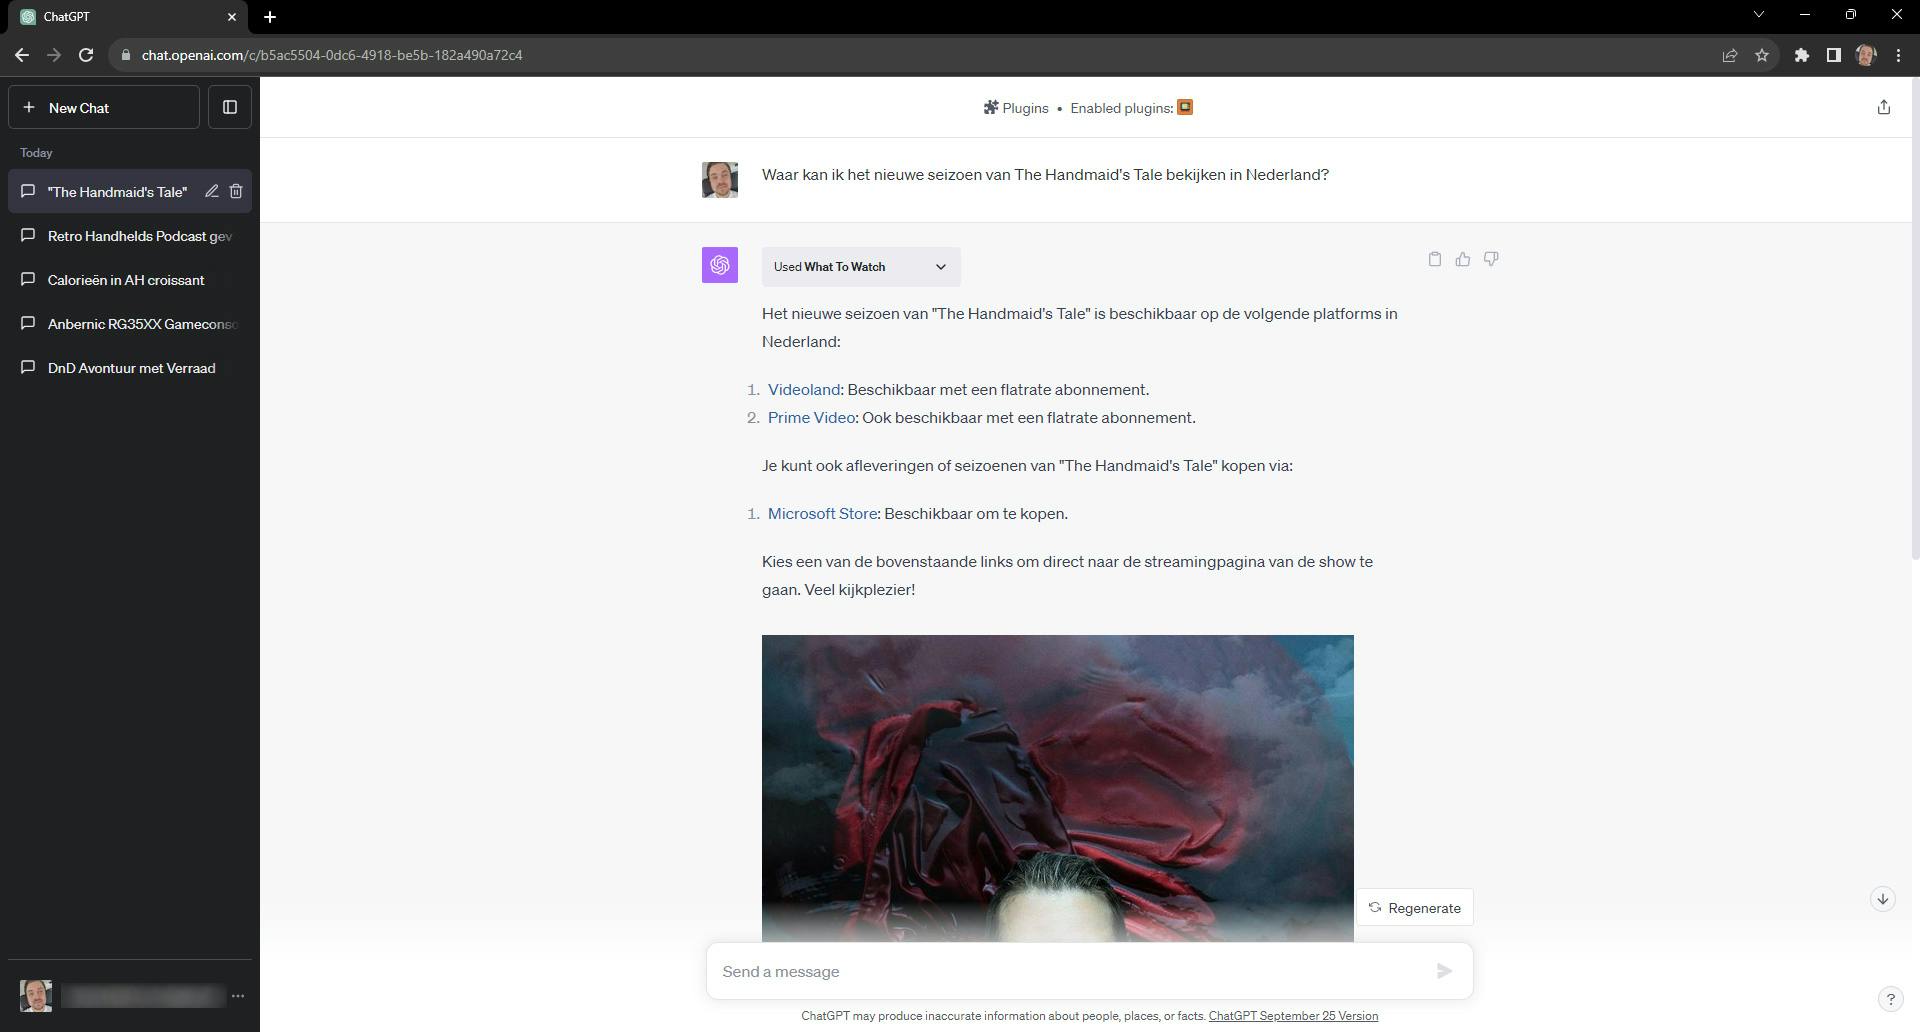Open the Videoland link
The image size is (1920, 1032).
pos(804,390)
